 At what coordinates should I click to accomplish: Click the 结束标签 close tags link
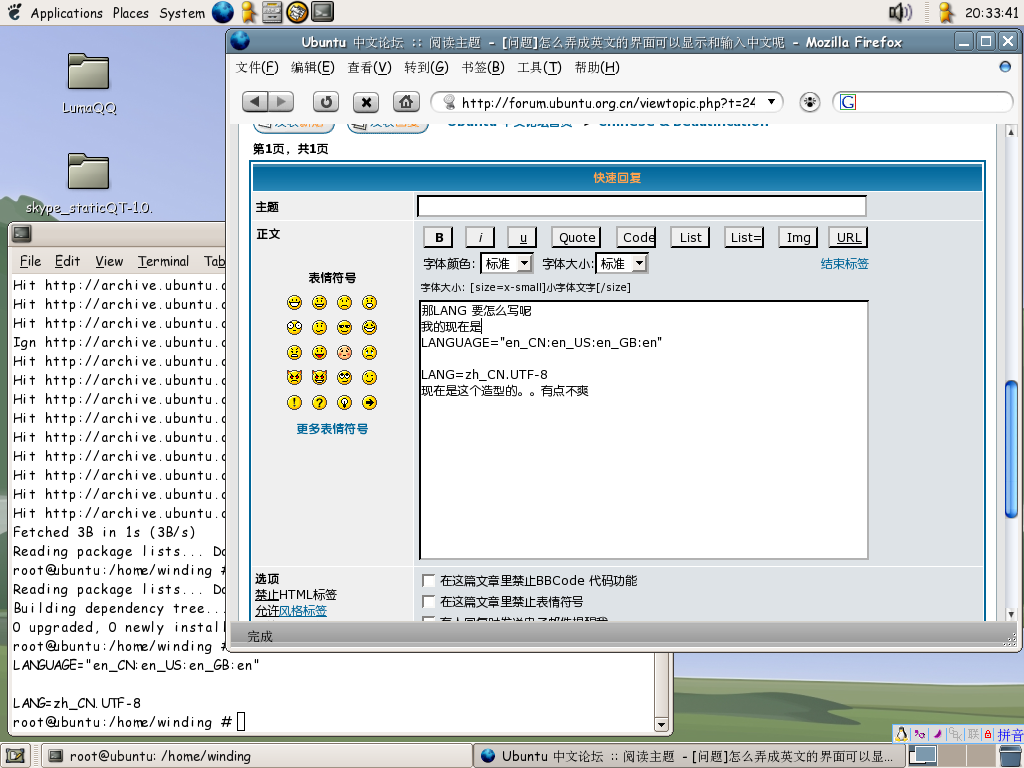[x=844, y=263]
